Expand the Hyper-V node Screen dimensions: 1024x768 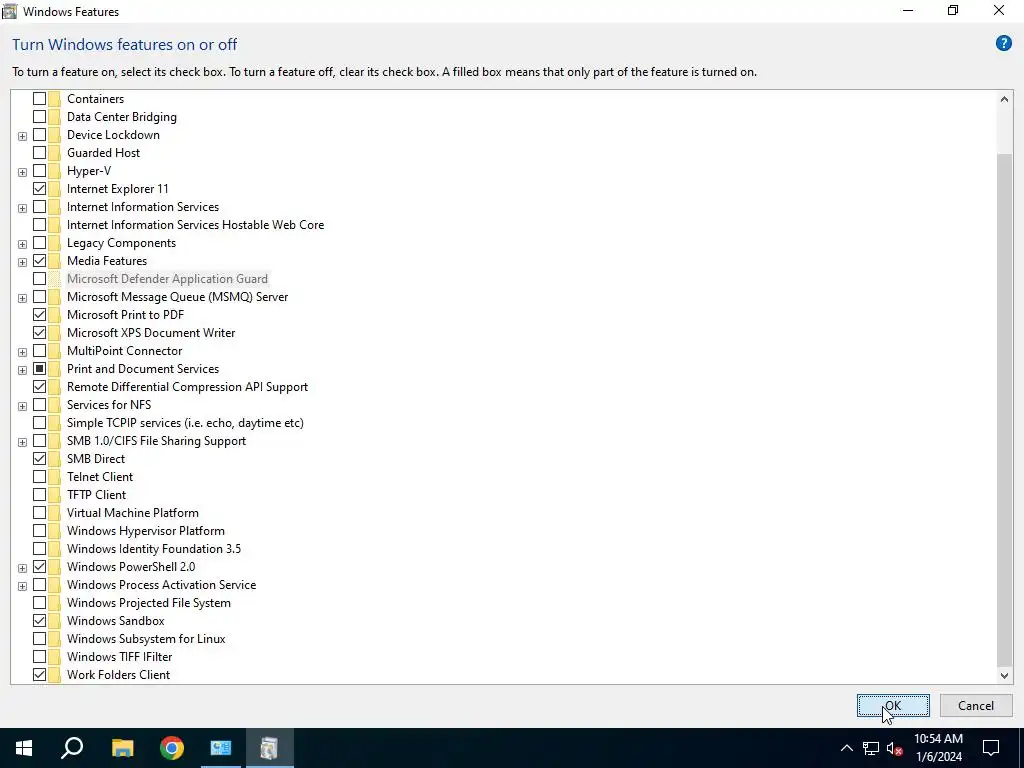click(x=22, y=172)
